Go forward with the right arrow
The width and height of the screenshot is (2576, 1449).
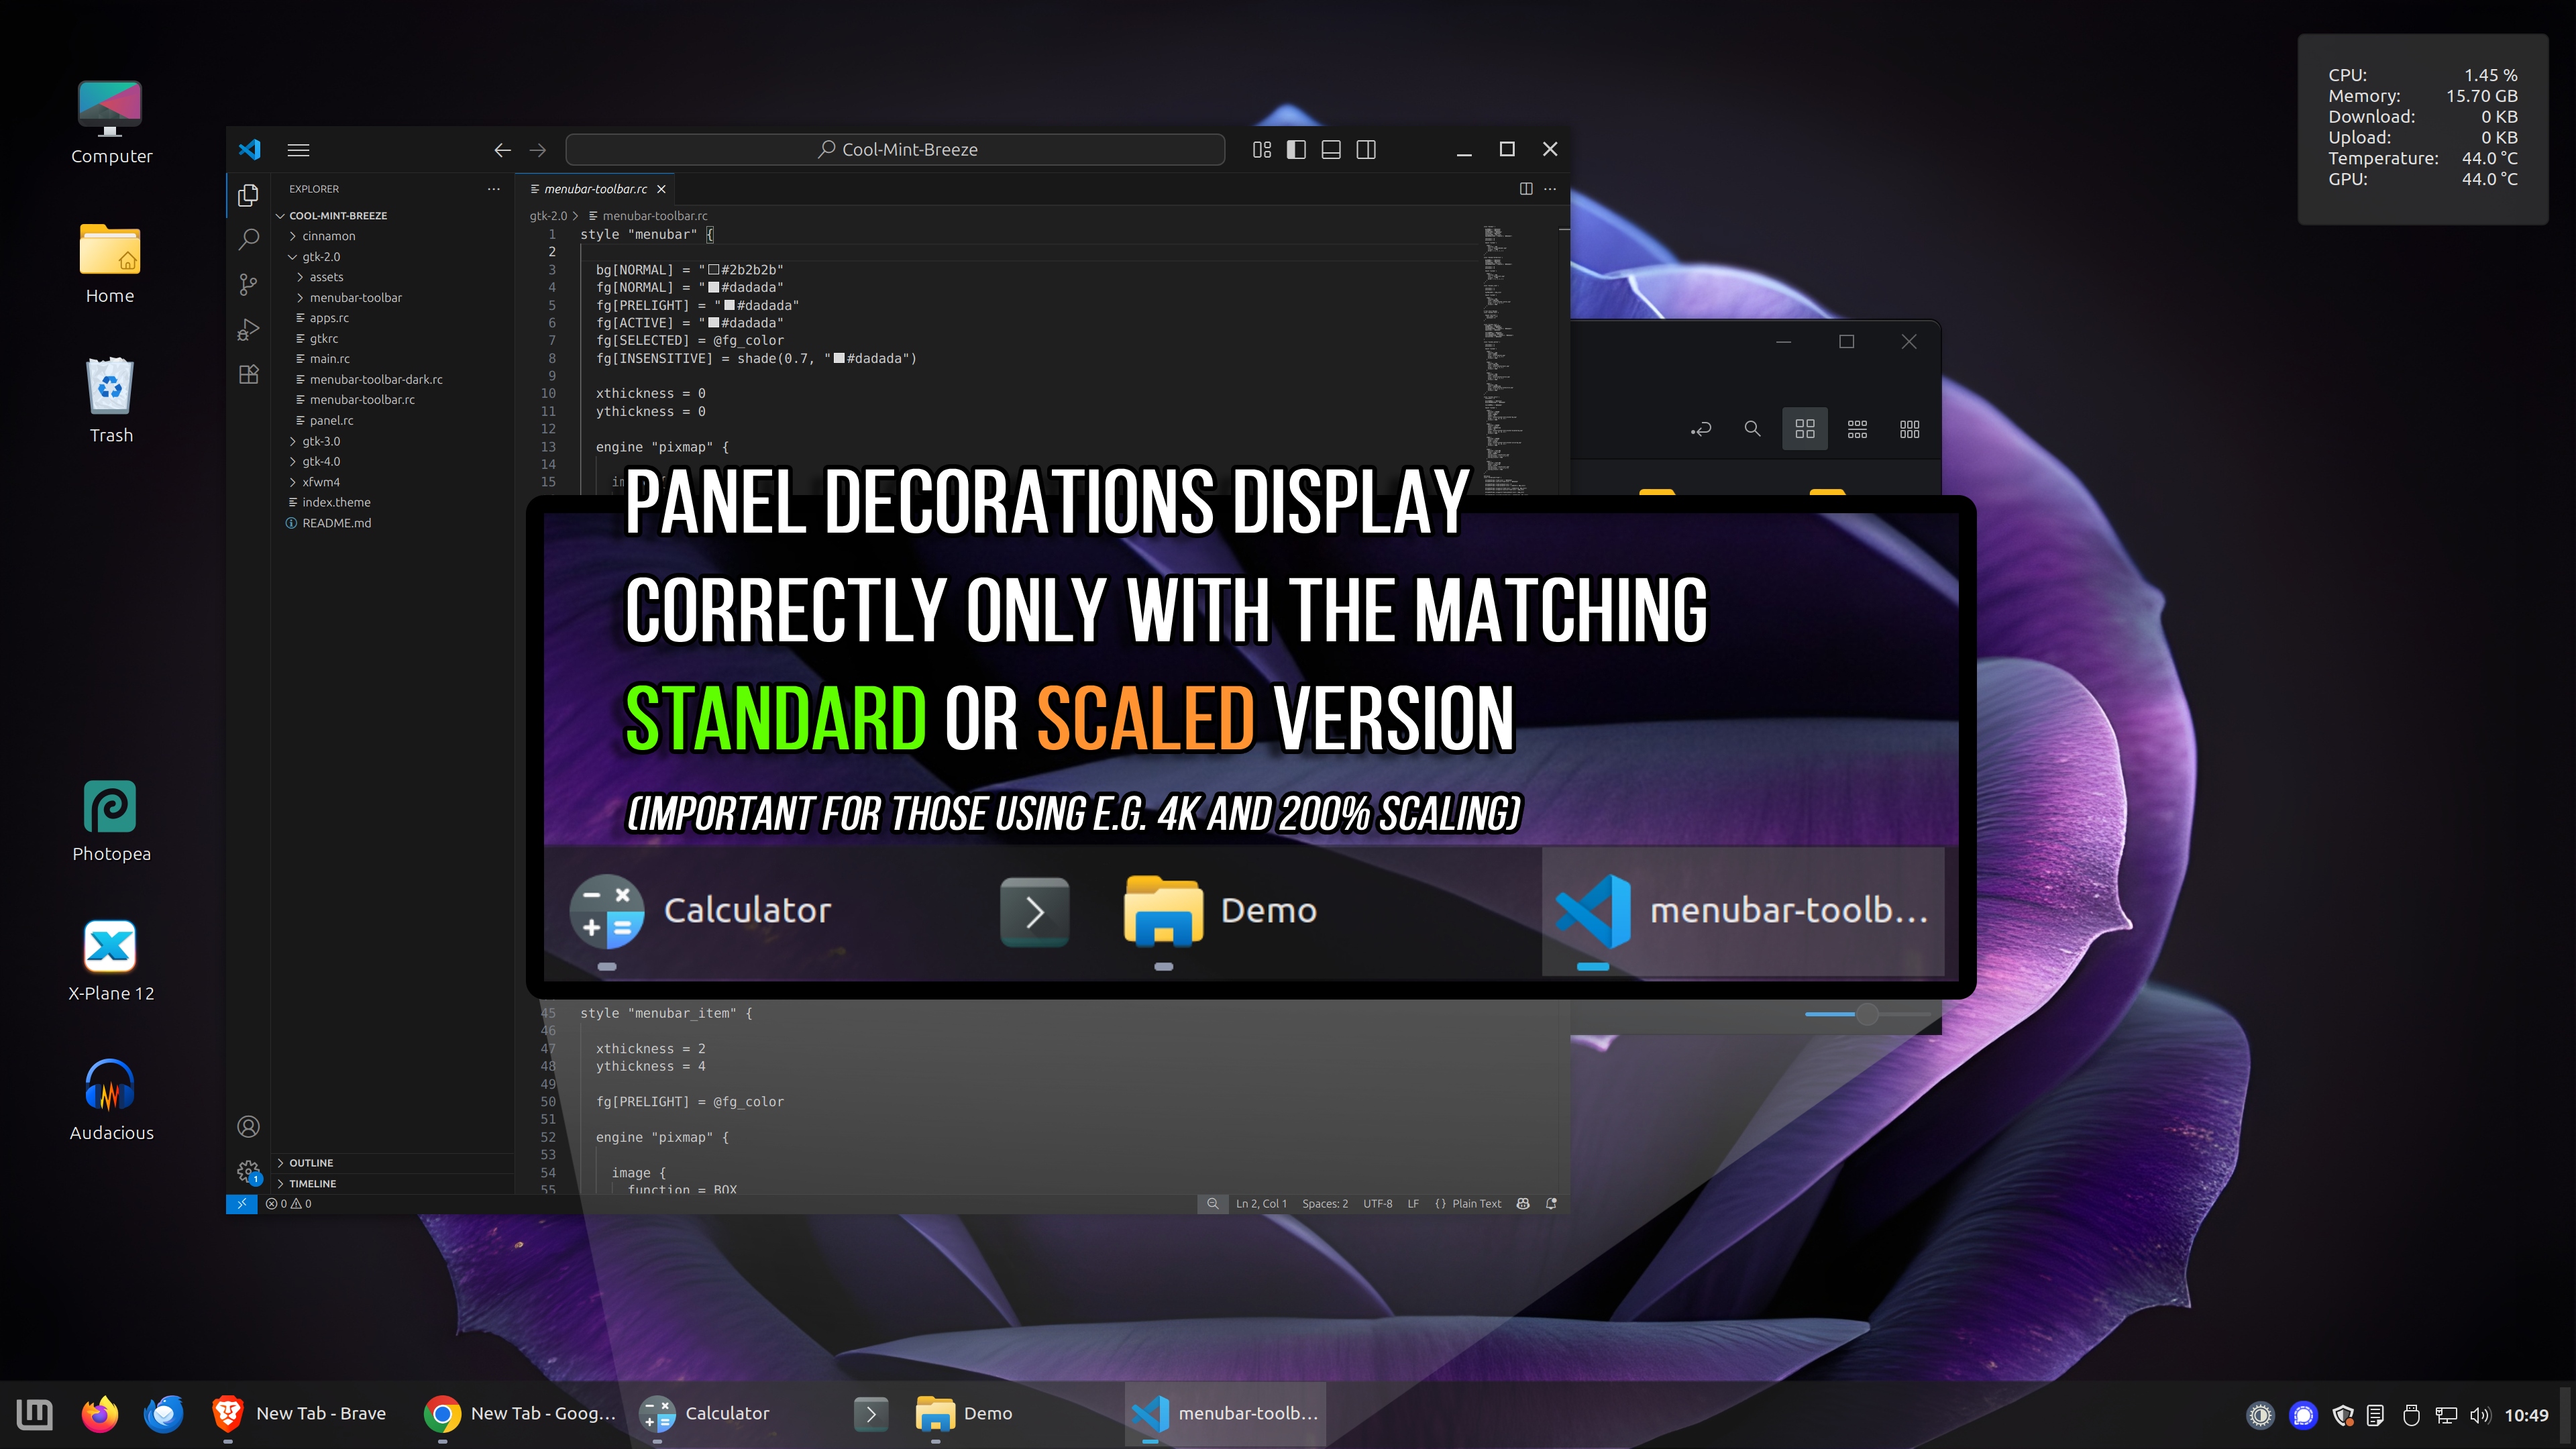(538, 150)
